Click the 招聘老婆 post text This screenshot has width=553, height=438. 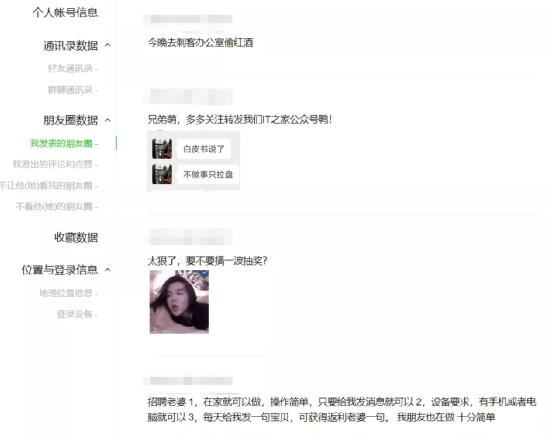[342, 409]
